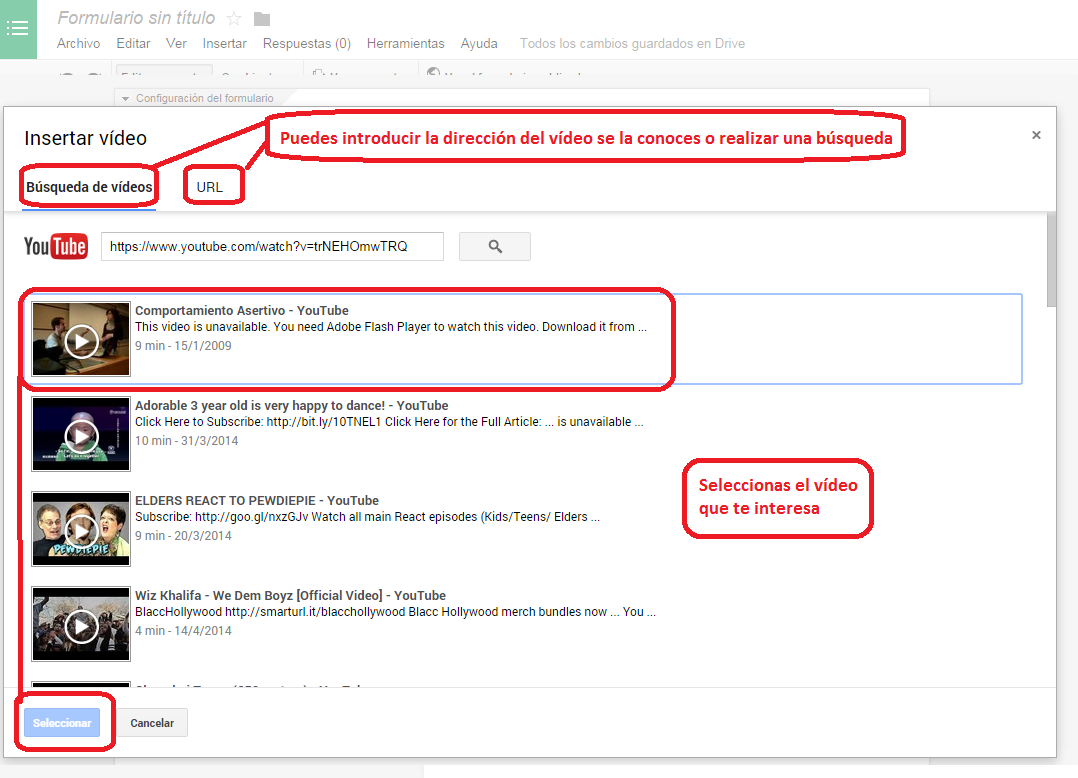Viewport: 1078px width, 778px height.
Task: Click the Seleccionar button
Action: click(x=62, y=722)
